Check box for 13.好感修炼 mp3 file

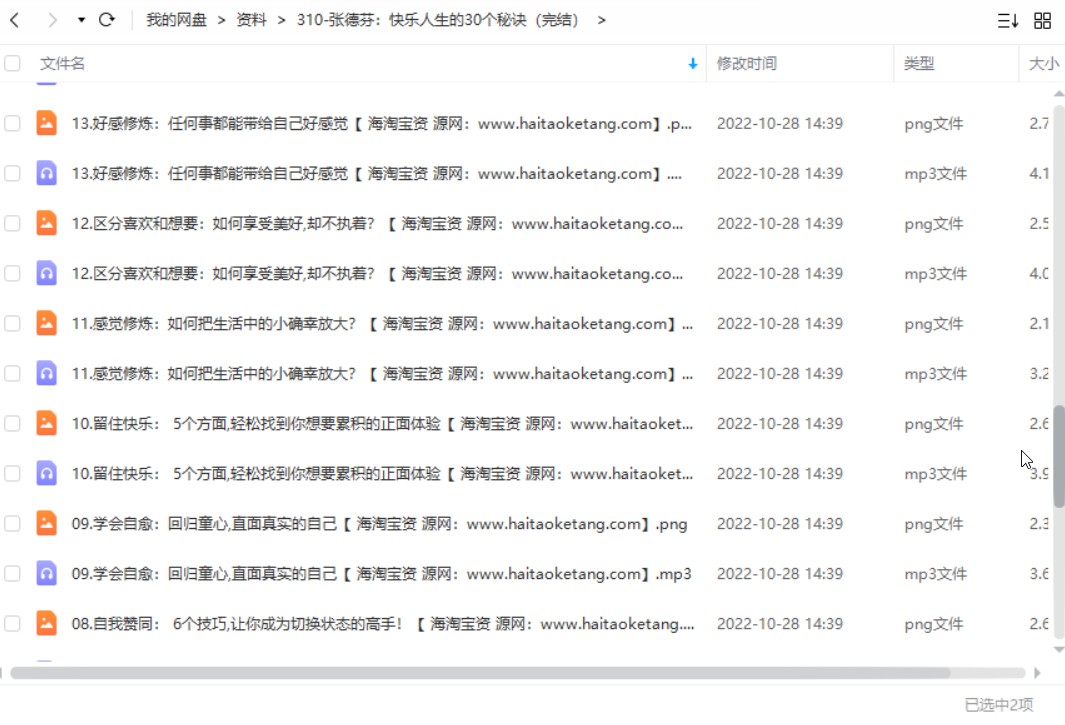tap(12, 173)
